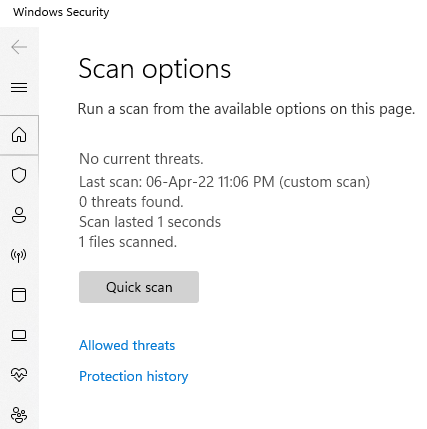
Task: Open Firewall & network protection antenna icon
Action: click(19, 255)
